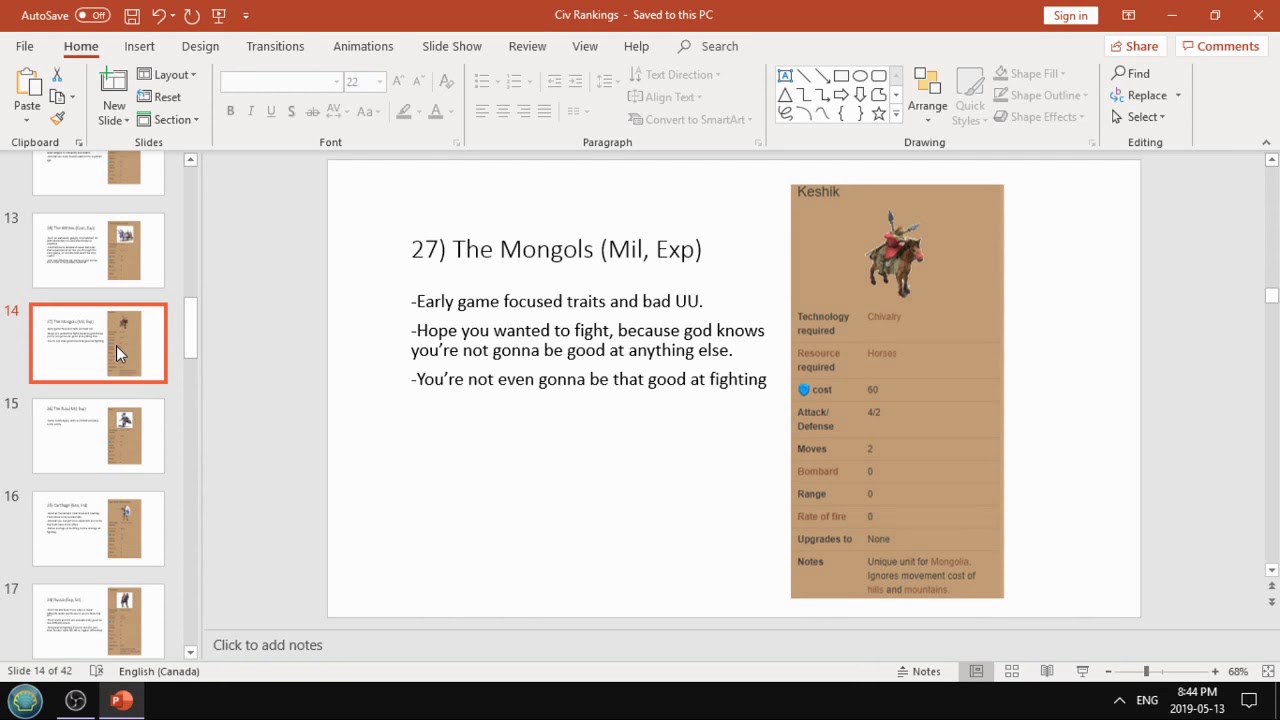Click the Save icon in title bar

[x=132, y=15]
